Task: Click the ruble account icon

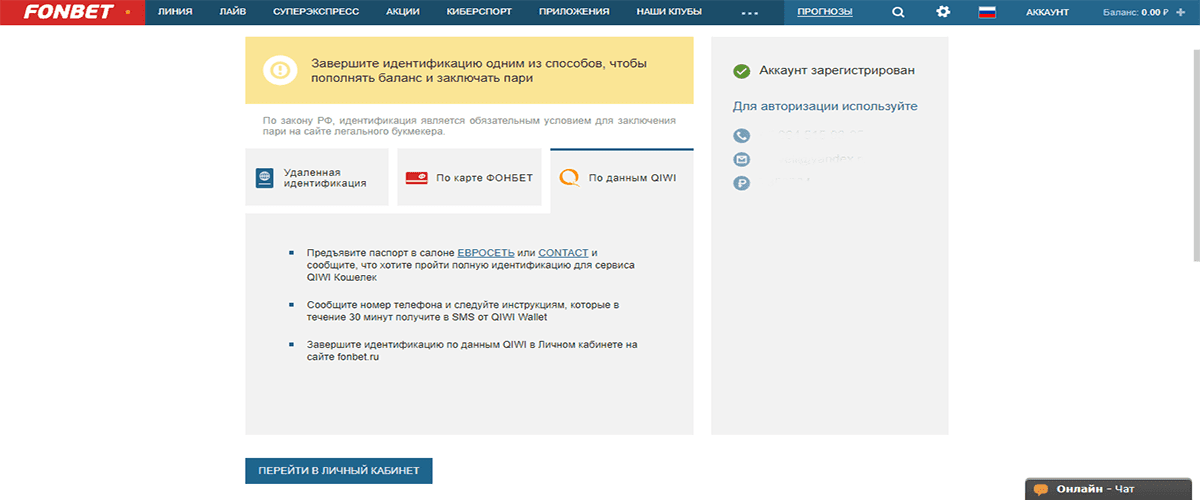Action: 741,183
